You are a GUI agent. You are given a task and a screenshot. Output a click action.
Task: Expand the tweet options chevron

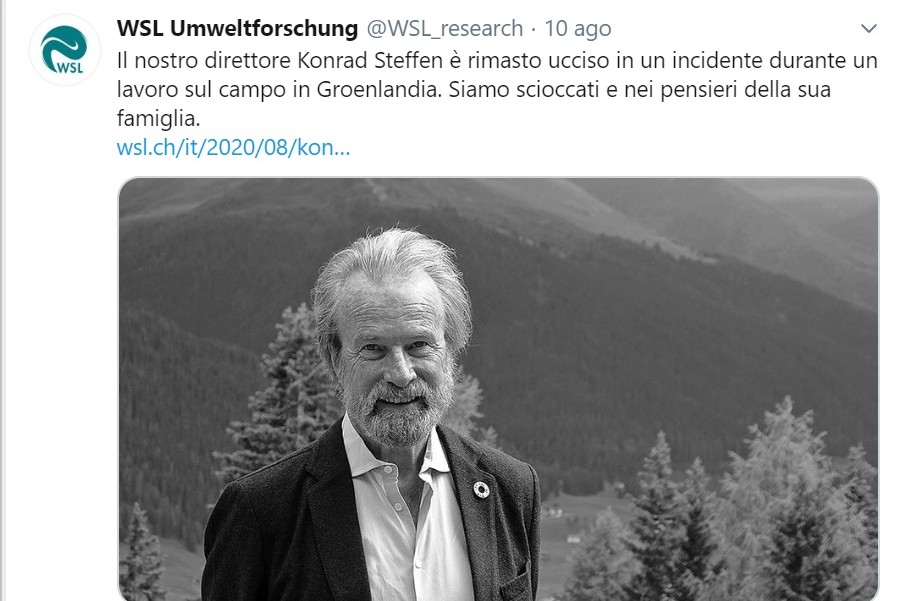click(868, 28)
